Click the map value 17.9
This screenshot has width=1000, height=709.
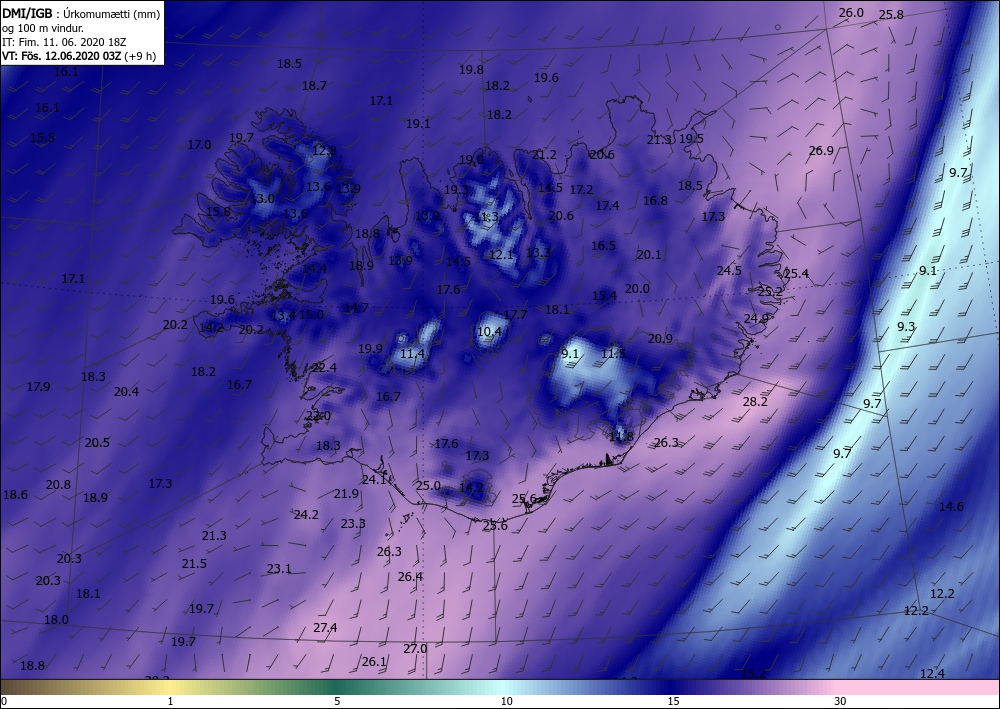pos(38,387)
